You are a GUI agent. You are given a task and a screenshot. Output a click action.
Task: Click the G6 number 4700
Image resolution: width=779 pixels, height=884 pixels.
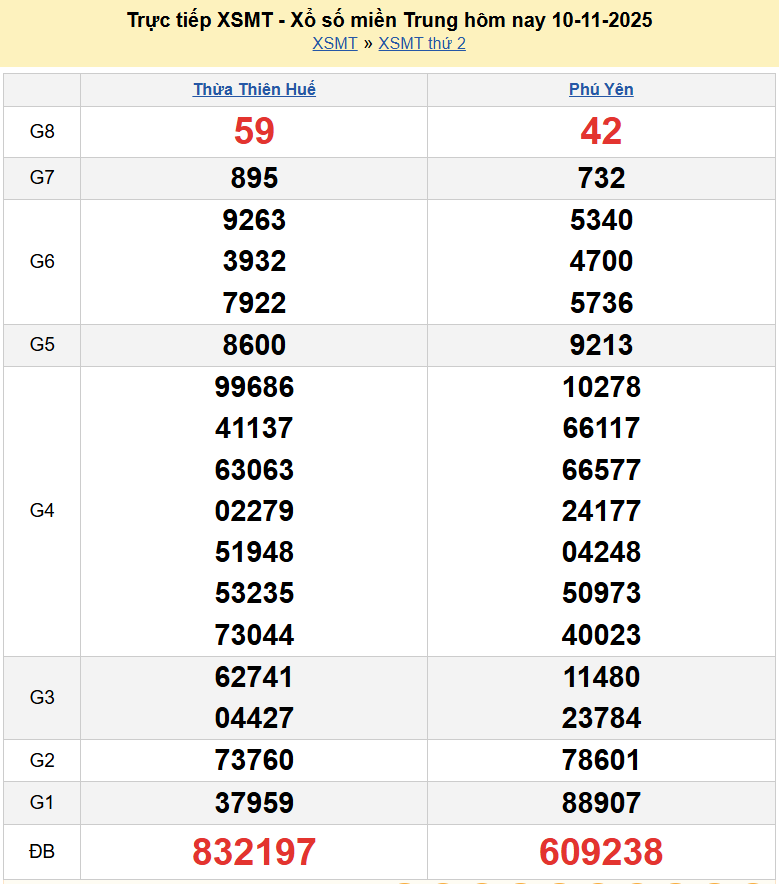(x=601, y=261)
